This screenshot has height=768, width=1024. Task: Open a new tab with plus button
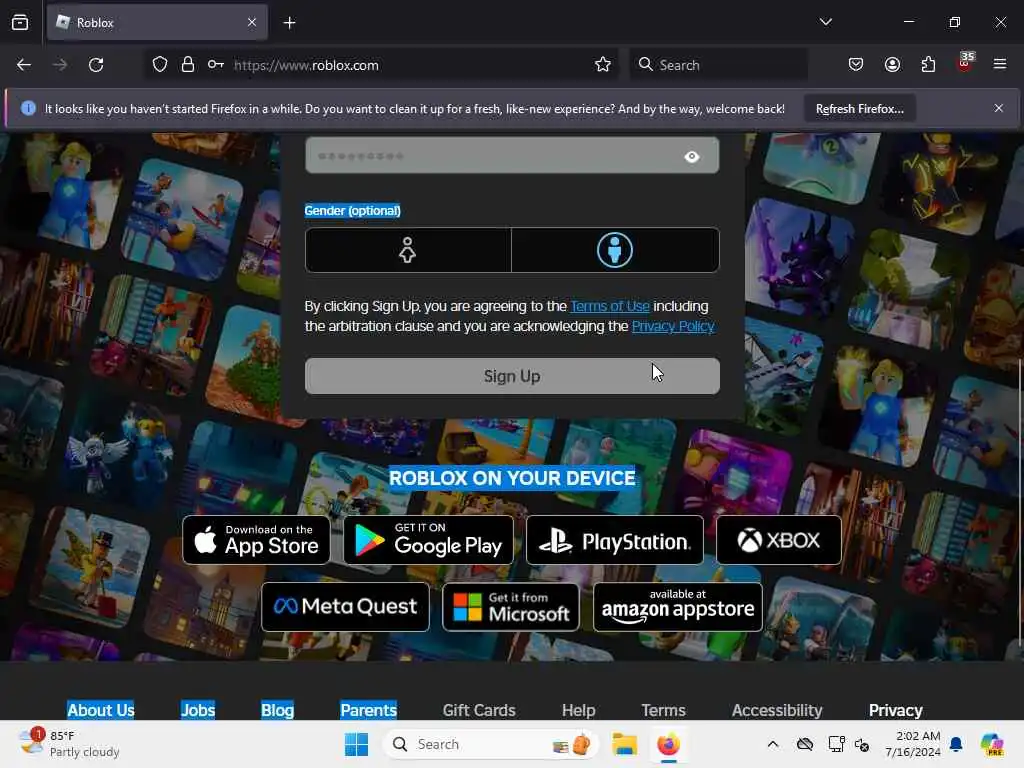[x=289, y=23]
